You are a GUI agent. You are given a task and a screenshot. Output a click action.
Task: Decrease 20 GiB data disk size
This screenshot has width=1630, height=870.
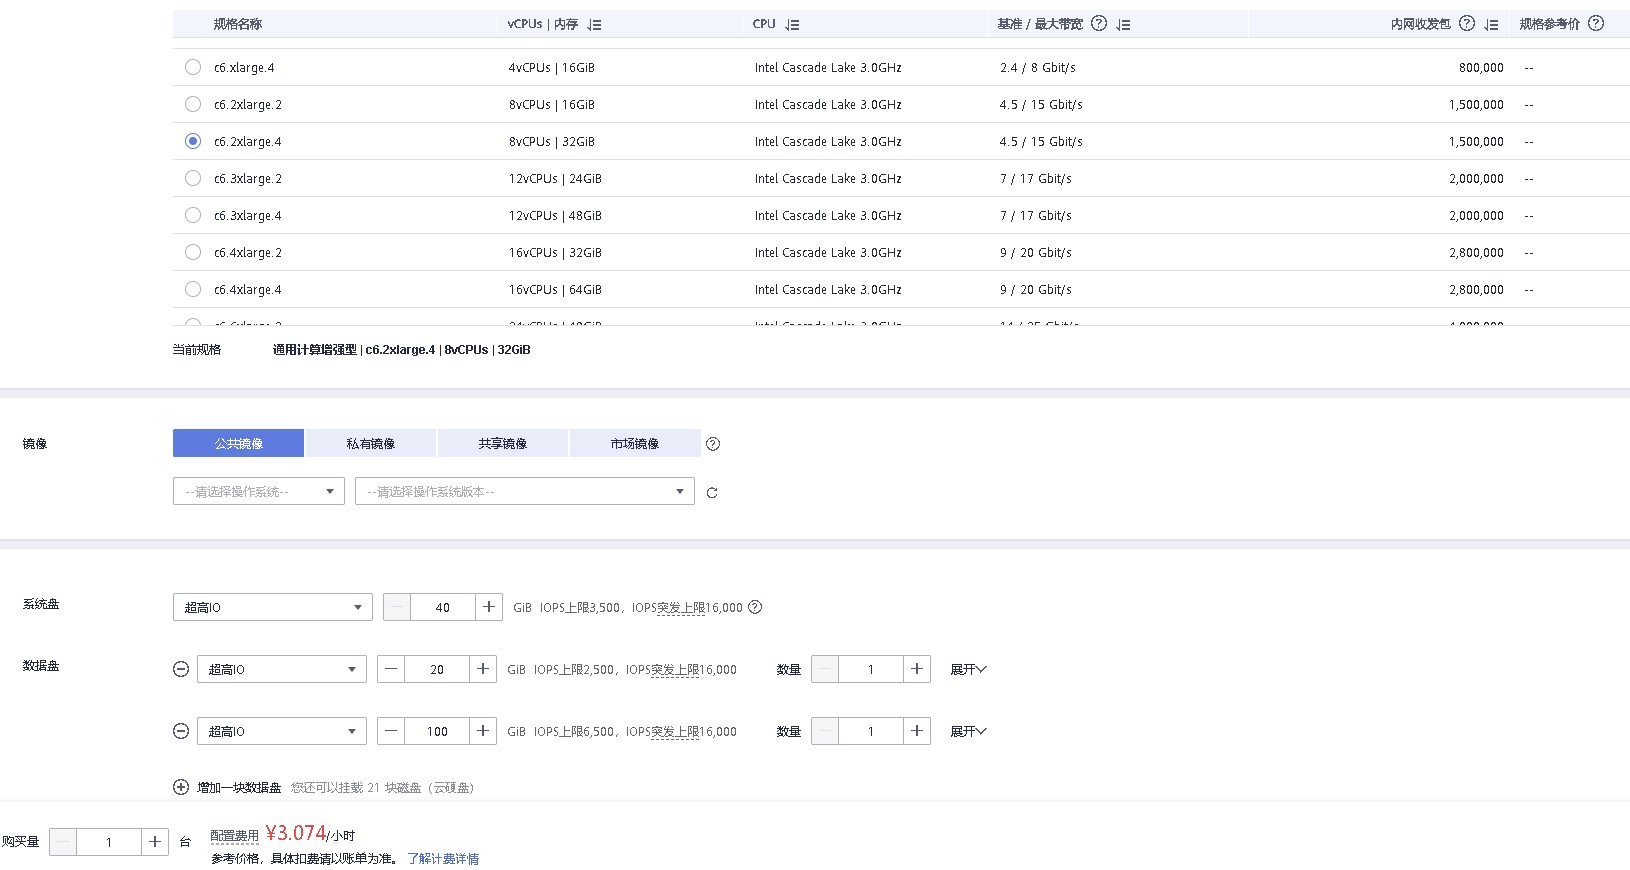tap(391, 669)
